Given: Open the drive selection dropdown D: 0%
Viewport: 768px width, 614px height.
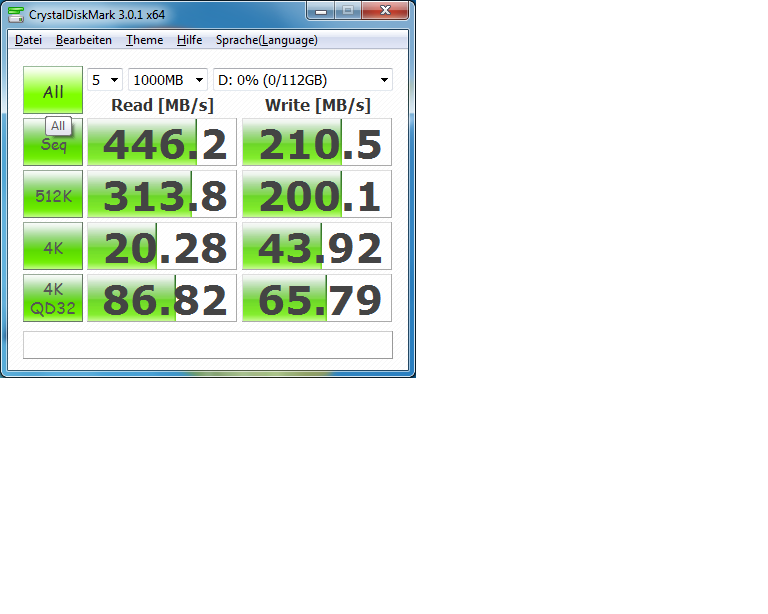Looking at the screenshot, I should click(303, 79).
